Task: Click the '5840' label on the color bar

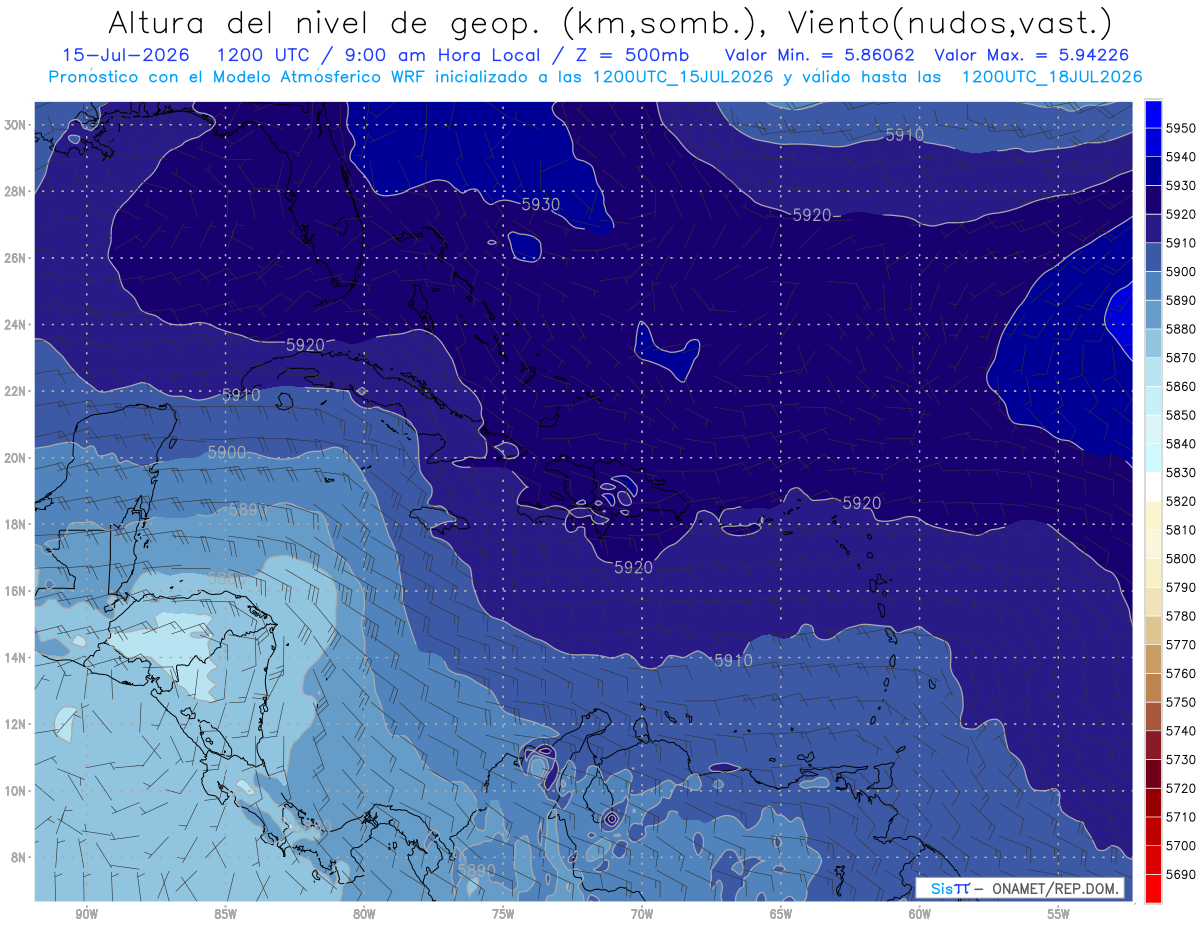Action: click(1181, 444)
